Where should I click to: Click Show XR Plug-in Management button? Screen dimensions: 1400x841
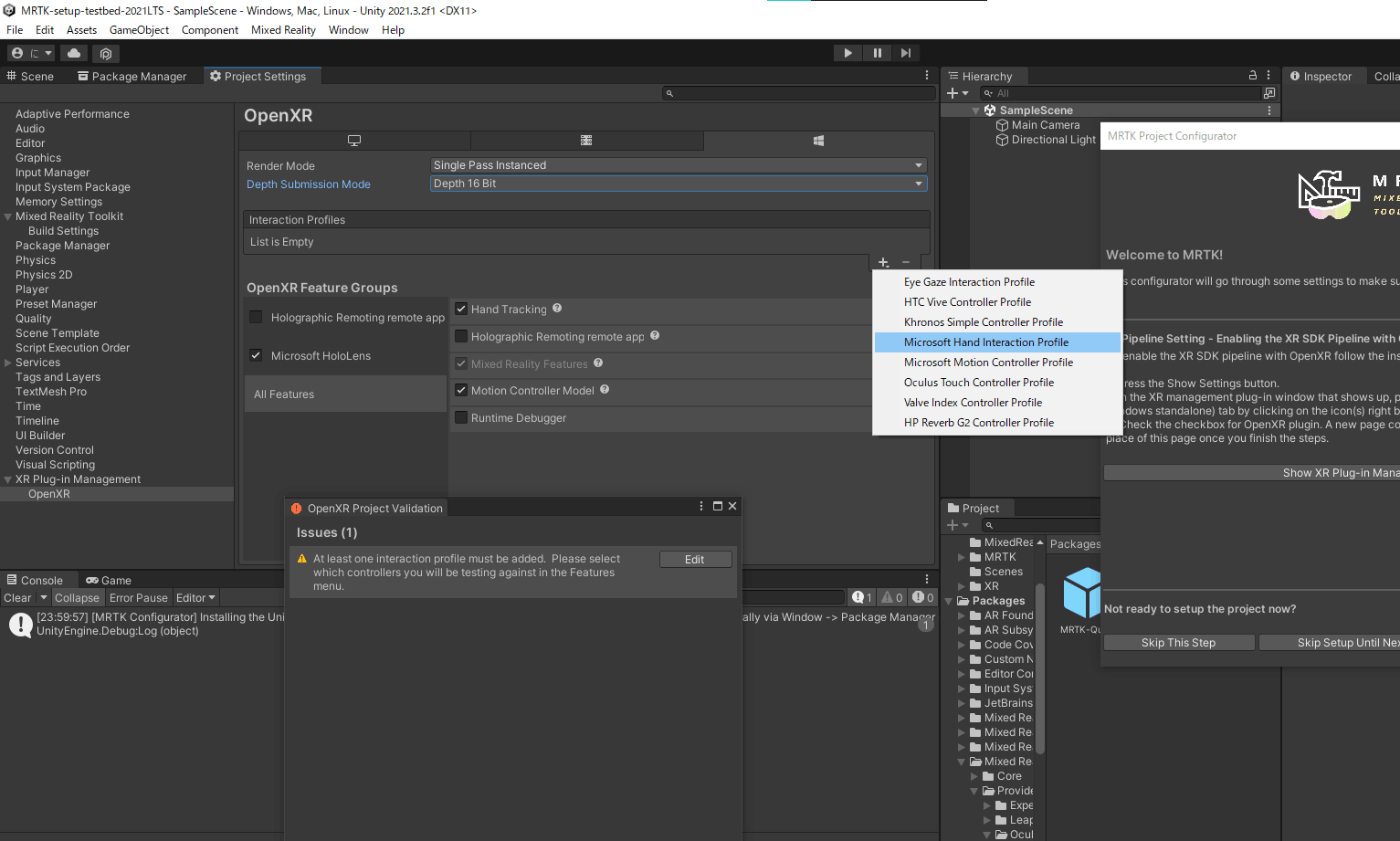[x=1252, y=473]
